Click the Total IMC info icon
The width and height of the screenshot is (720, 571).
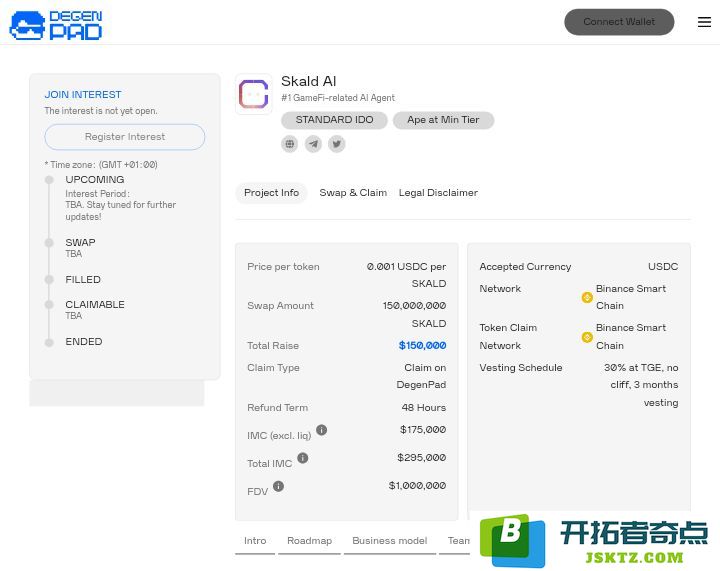click(x=303, y=458)
